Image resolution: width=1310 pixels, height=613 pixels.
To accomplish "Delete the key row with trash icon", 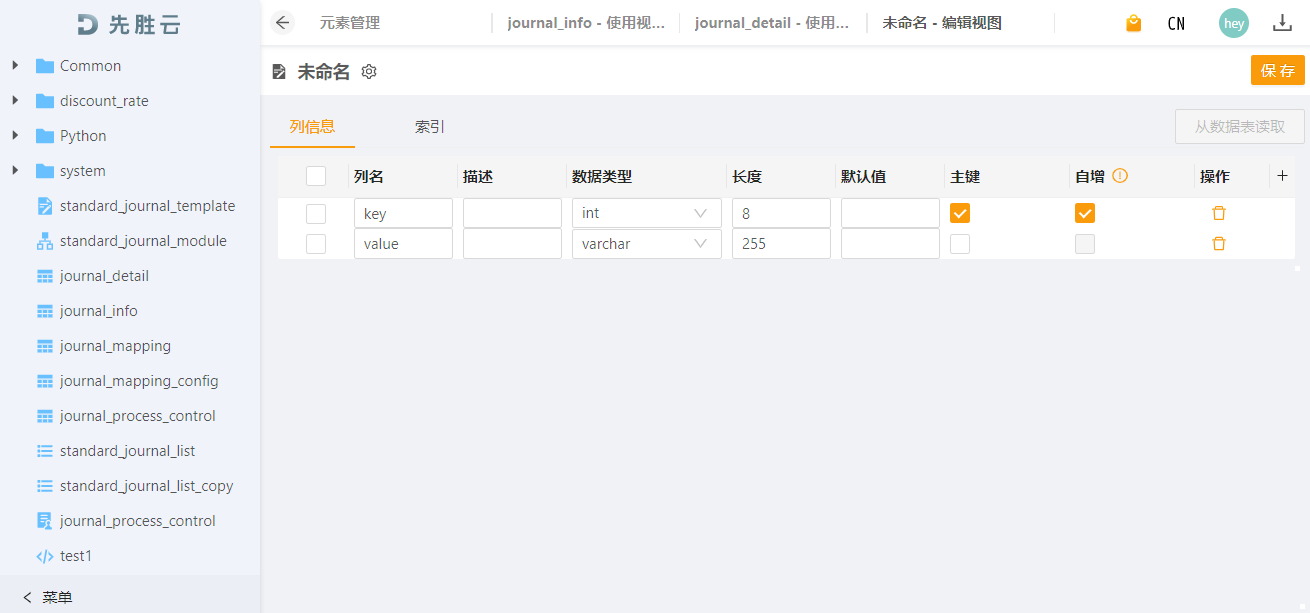I will tap(1219, 213).
